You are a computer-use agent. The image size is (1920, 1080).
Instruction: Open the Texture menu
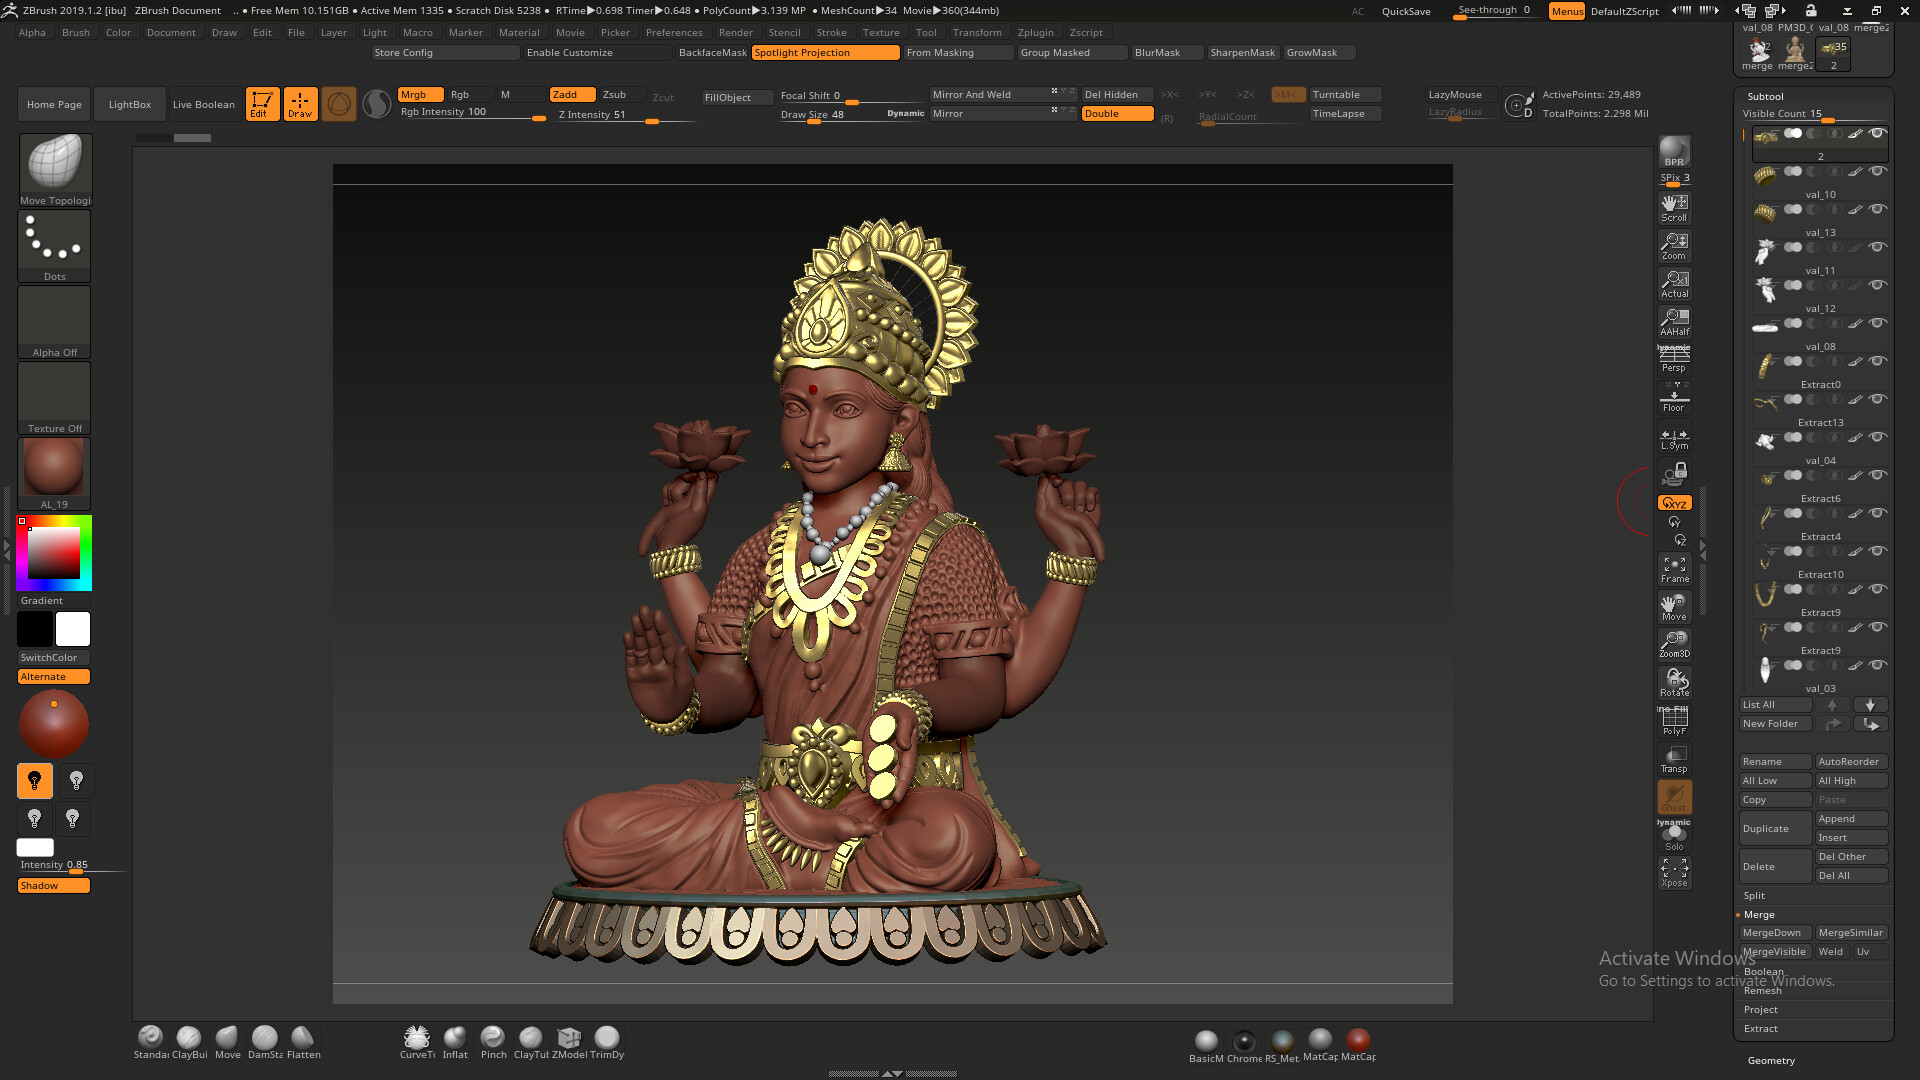[x=880, y=32]
